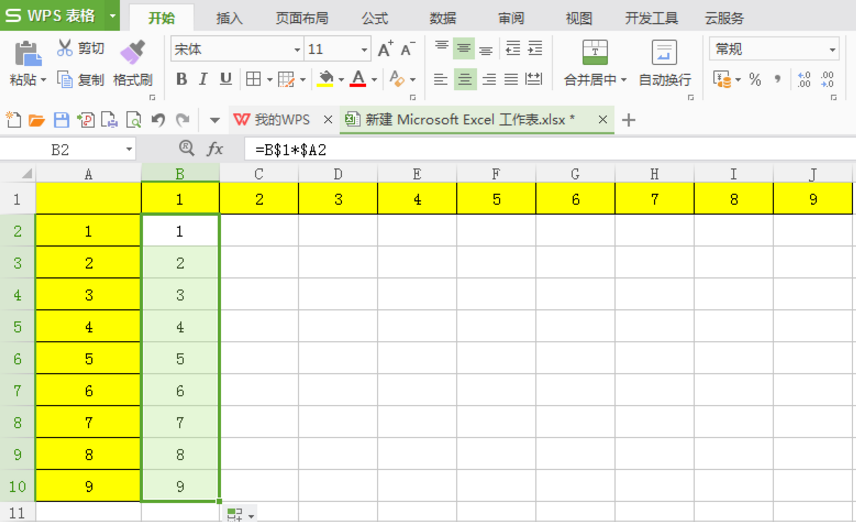Click the fx insert function button
Viewport: 856px width, 522px height.
click(x=215, y=149)
